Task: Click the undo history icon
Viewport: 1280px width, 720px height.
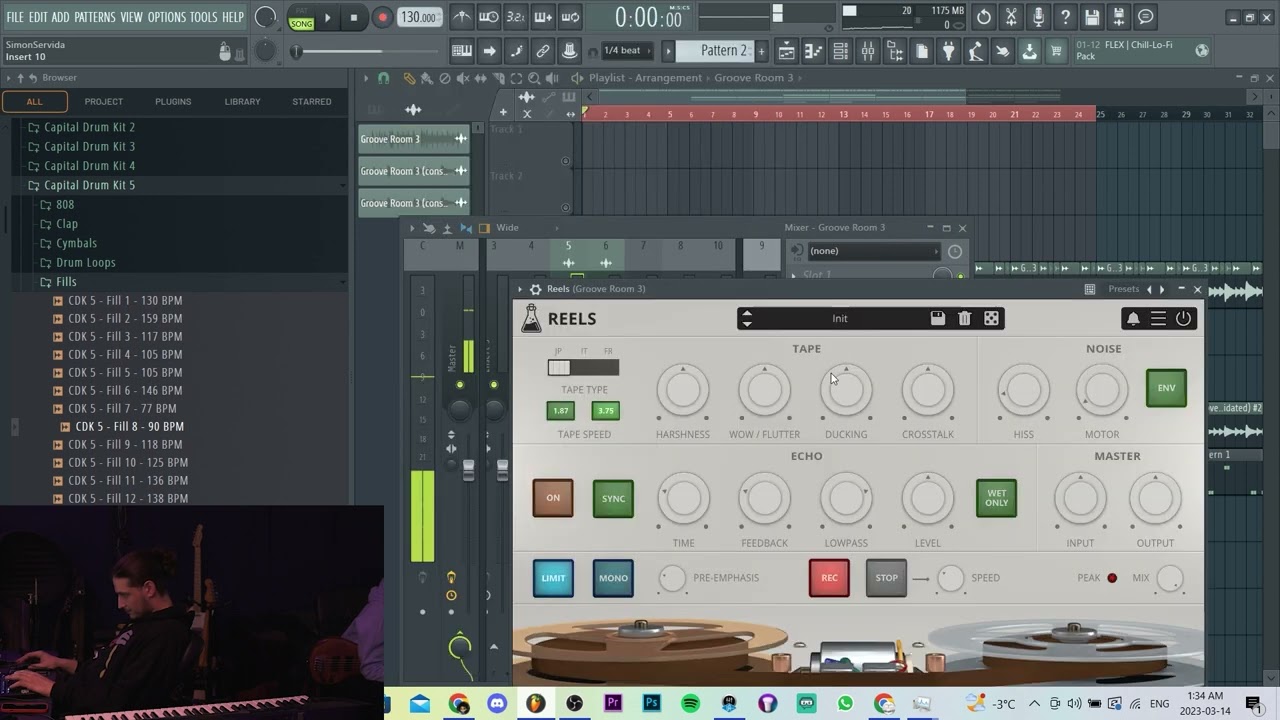Action: point(984,17)
